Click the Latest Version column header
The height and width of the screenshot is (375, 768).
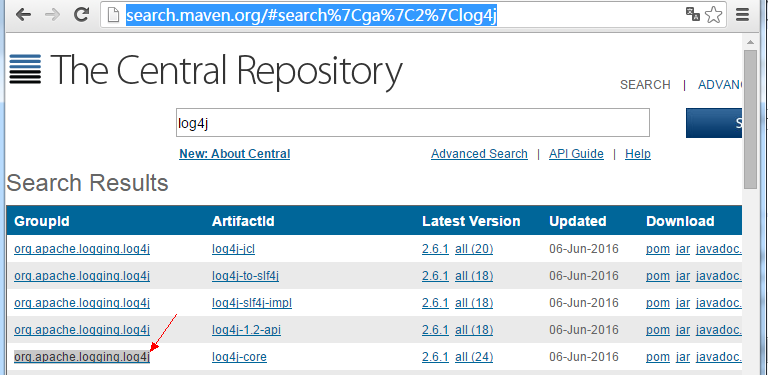(471, 221)
